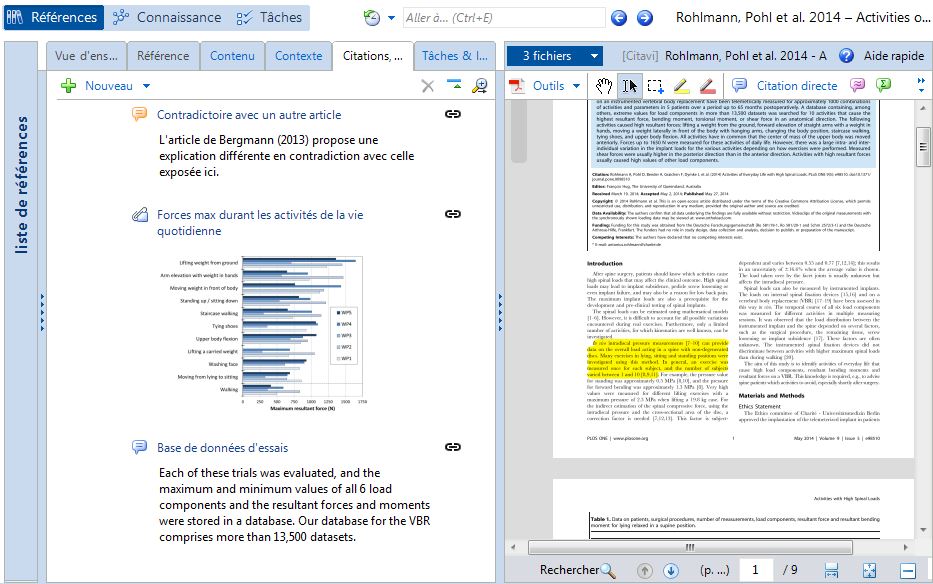Click the back navigation arrow
Viewport: 933px width, 584px height.
(619, 18)
